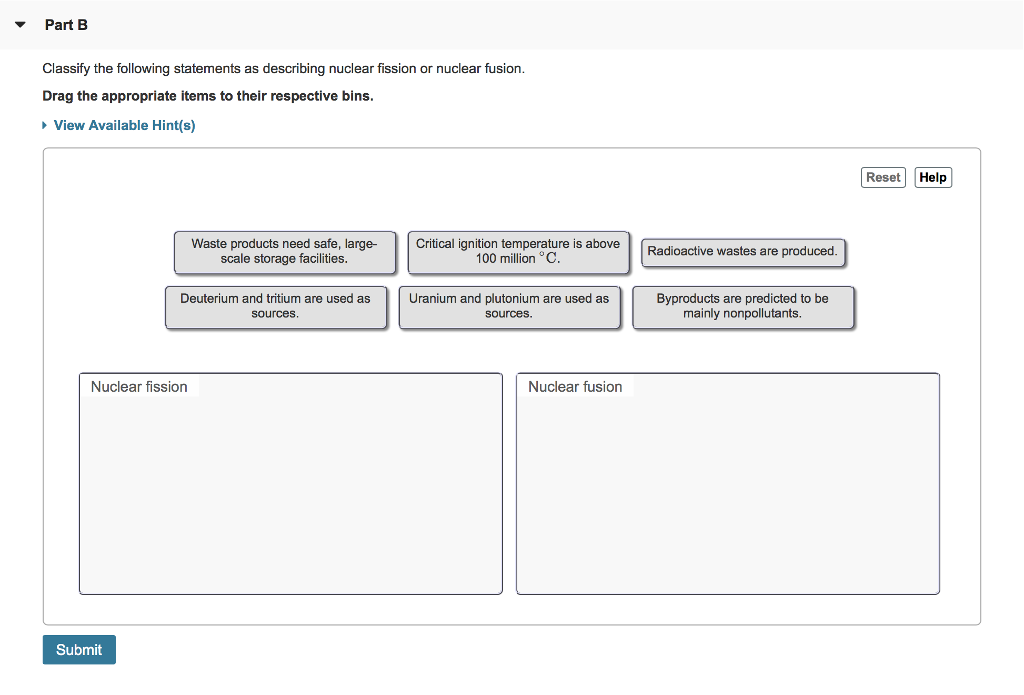Click inside the Nuclear fusion bin

pyautogui.click(x=728, y=484)
